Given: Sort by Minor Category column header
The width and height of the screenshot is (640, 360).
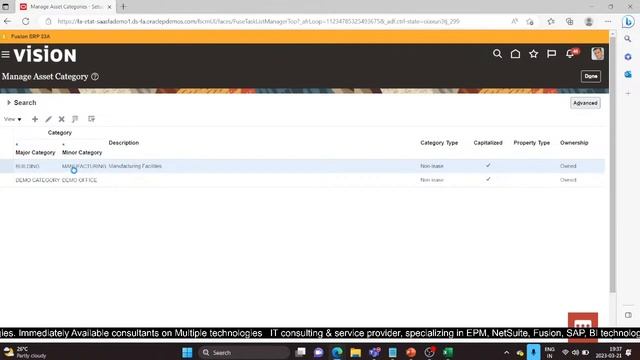Looking at the screenshot, I should (82, 152).
